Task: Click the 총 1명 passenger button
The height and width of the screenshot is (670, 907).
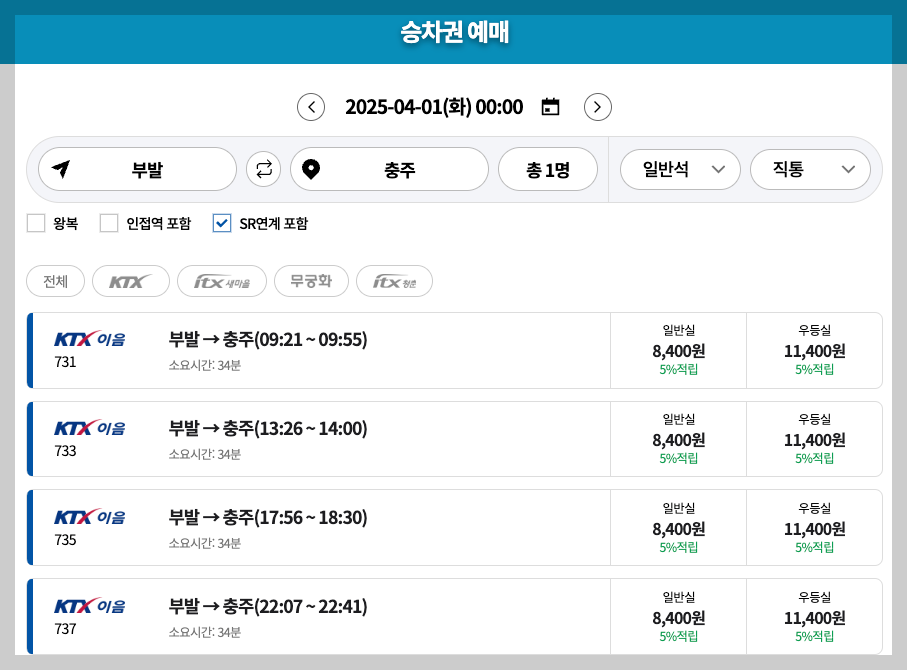Action: pyautogui.click(x=548, y=169)
